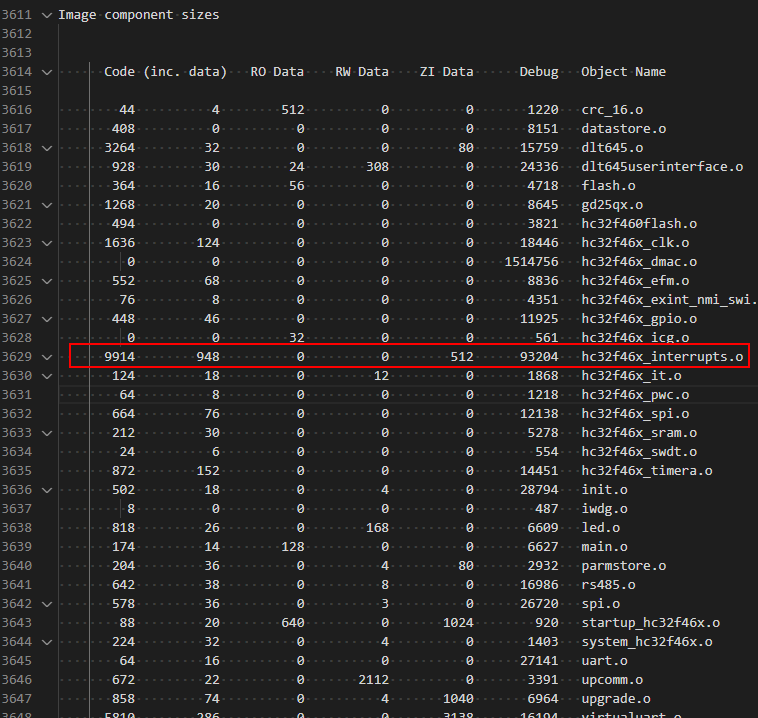
Task: Collapse the fold chevron at line 3627
Action: point(47,319)
